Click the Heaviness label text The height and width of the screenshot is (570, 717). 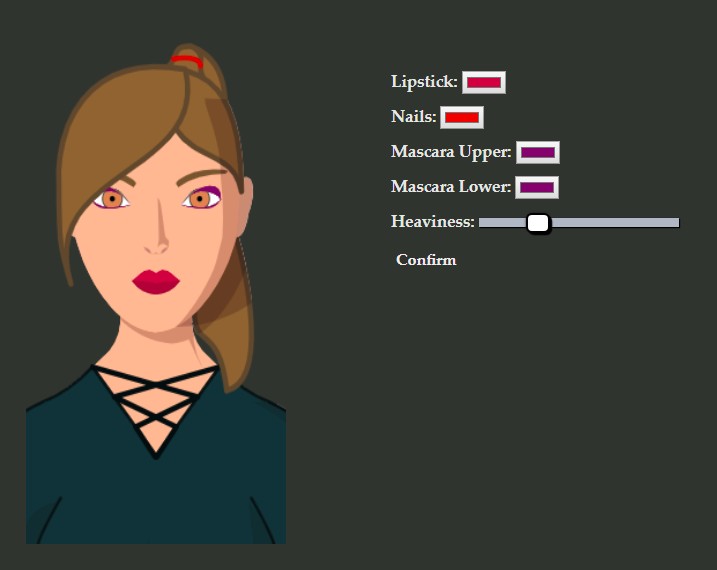click(x=432, y=222)
